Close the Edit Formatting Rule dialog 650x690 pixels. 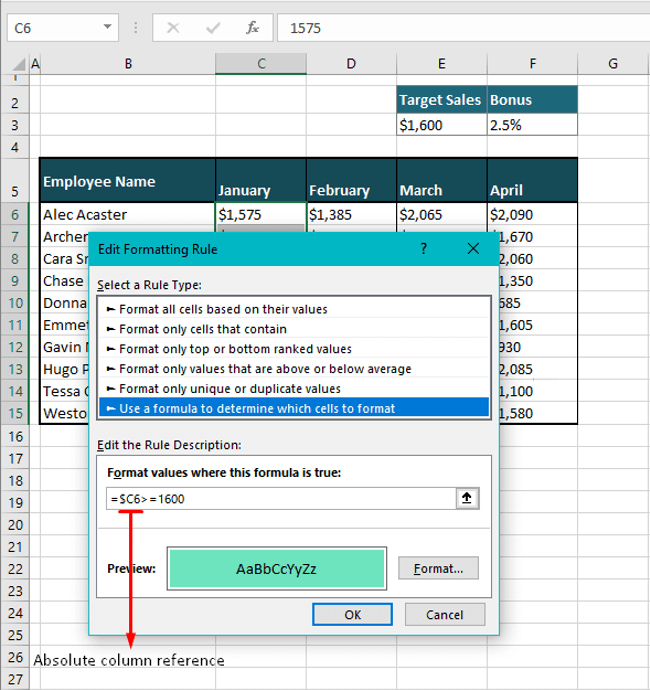pos(473,249)
